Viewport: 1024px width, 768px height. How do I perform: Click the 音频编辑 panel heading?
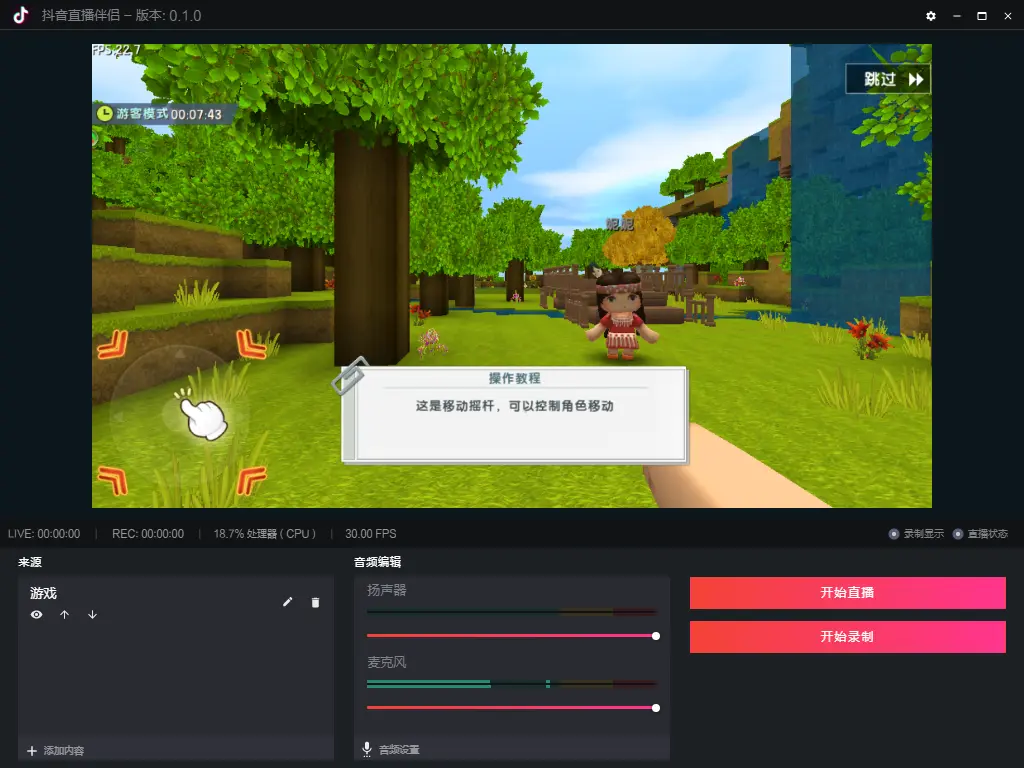pyautogui.click(x=377, y=562)
